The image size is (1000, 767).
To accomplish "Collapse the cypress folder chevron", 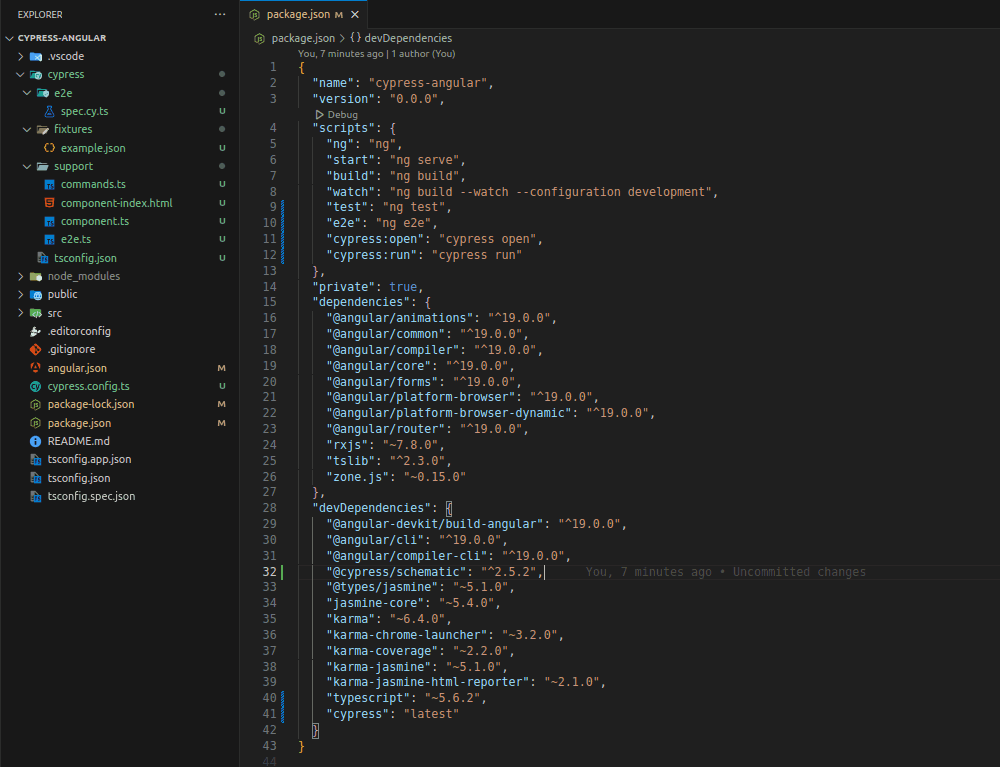I will coord(20,75).
